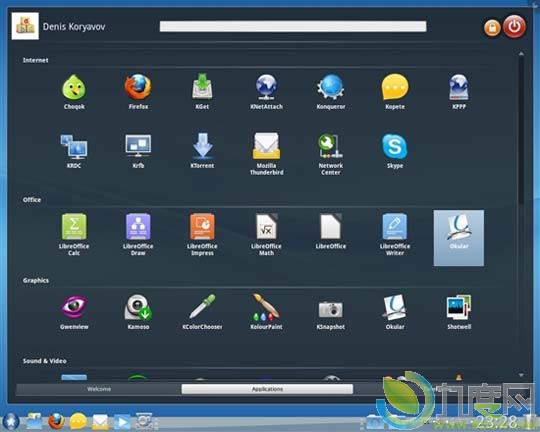Launch LibreOffice Draw
Viewport: 540px width, 432px height.
tap(138, 235)
